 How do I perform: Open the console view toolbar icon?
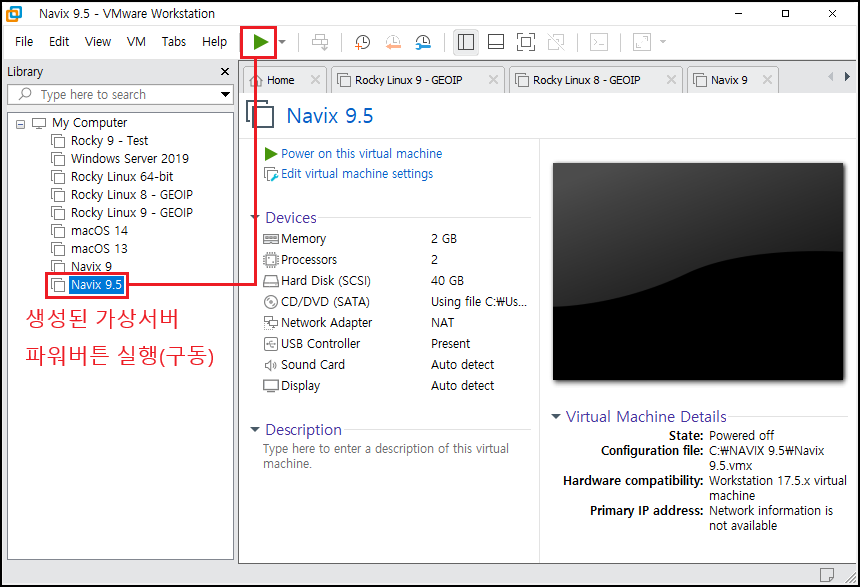coord(599,42)
